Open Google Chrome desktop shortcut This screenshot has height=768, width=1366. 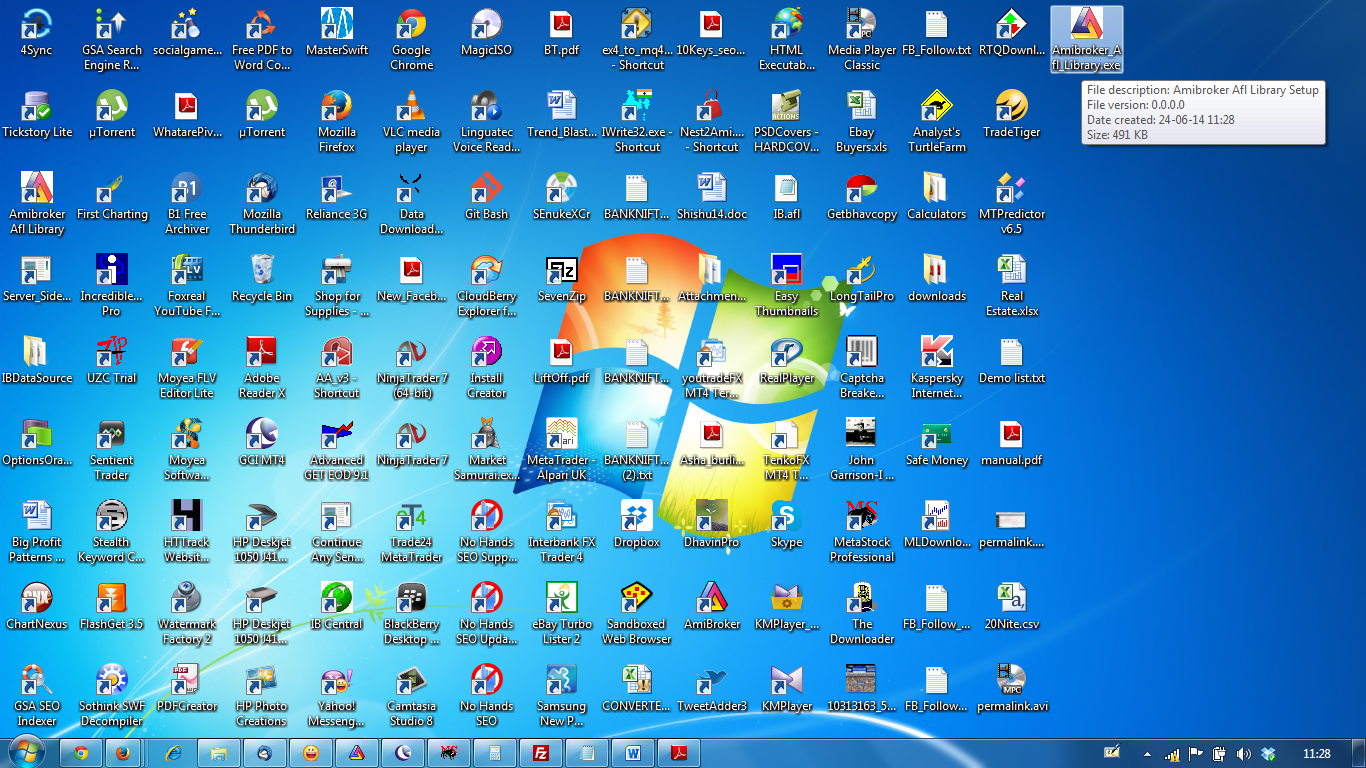pyautogui.click(x=412, y=40)
